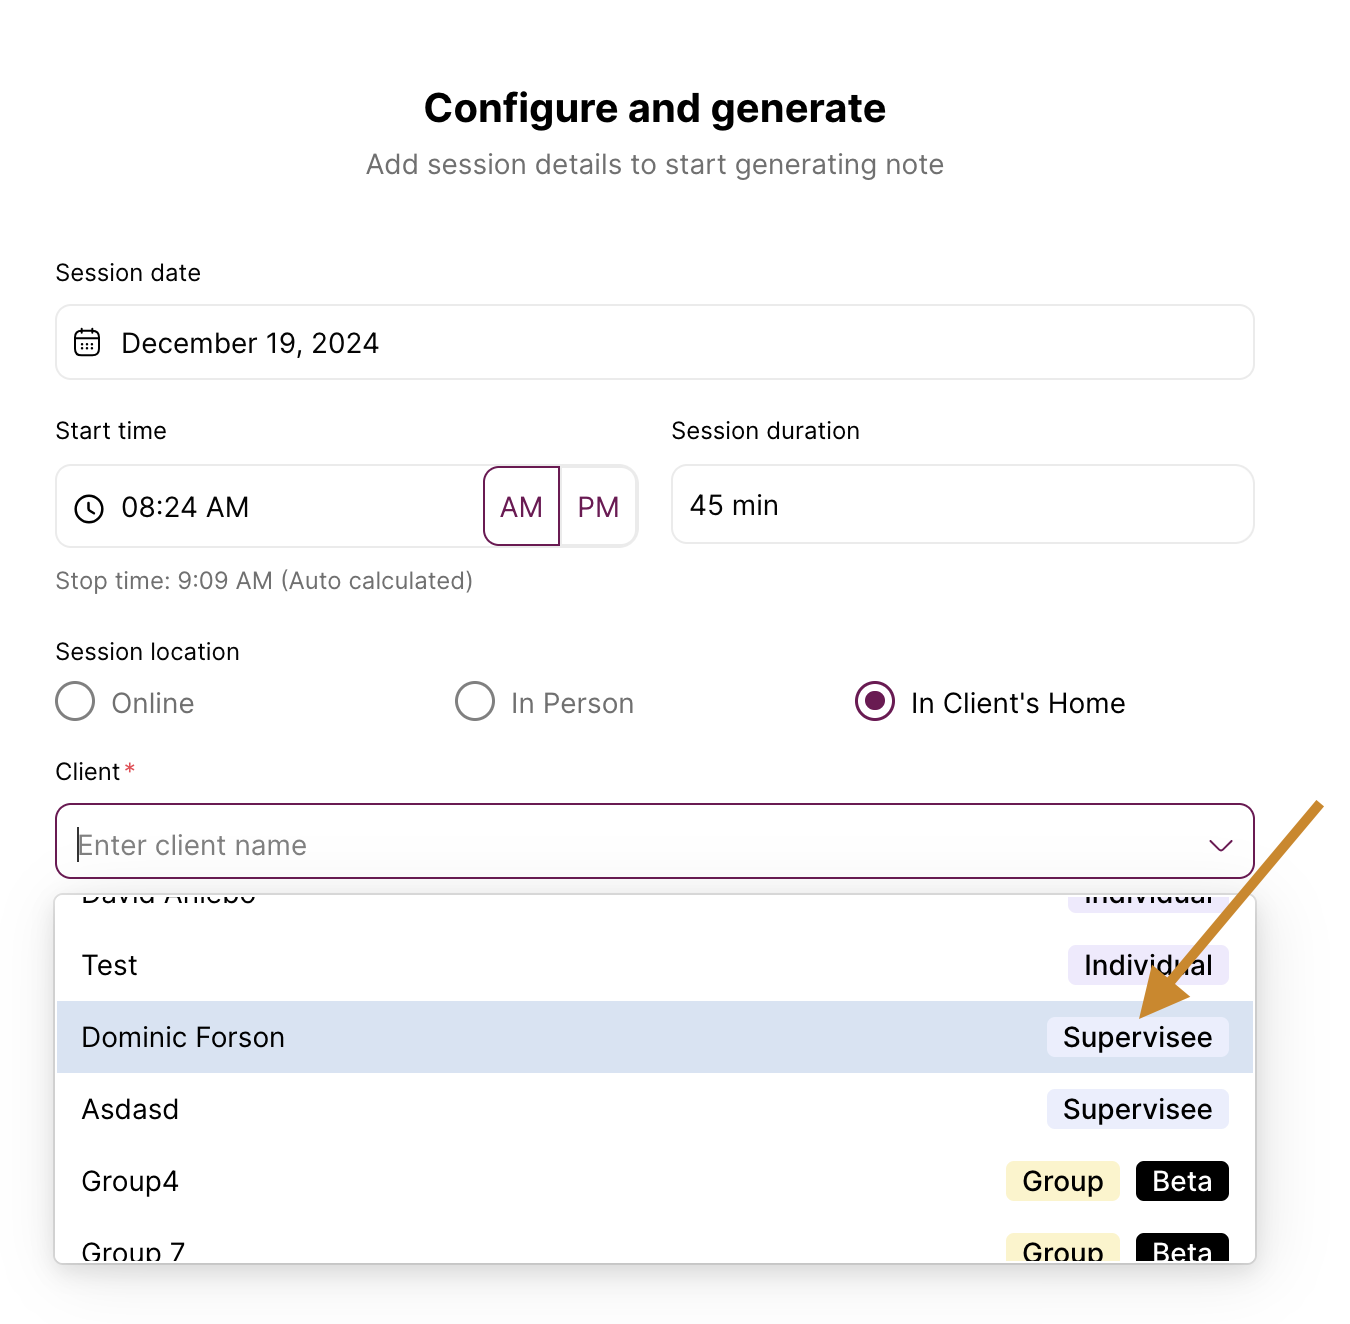Collapse the client dropdown with the chevron
1350x1324 pixels.
[x=1220, y=845]
